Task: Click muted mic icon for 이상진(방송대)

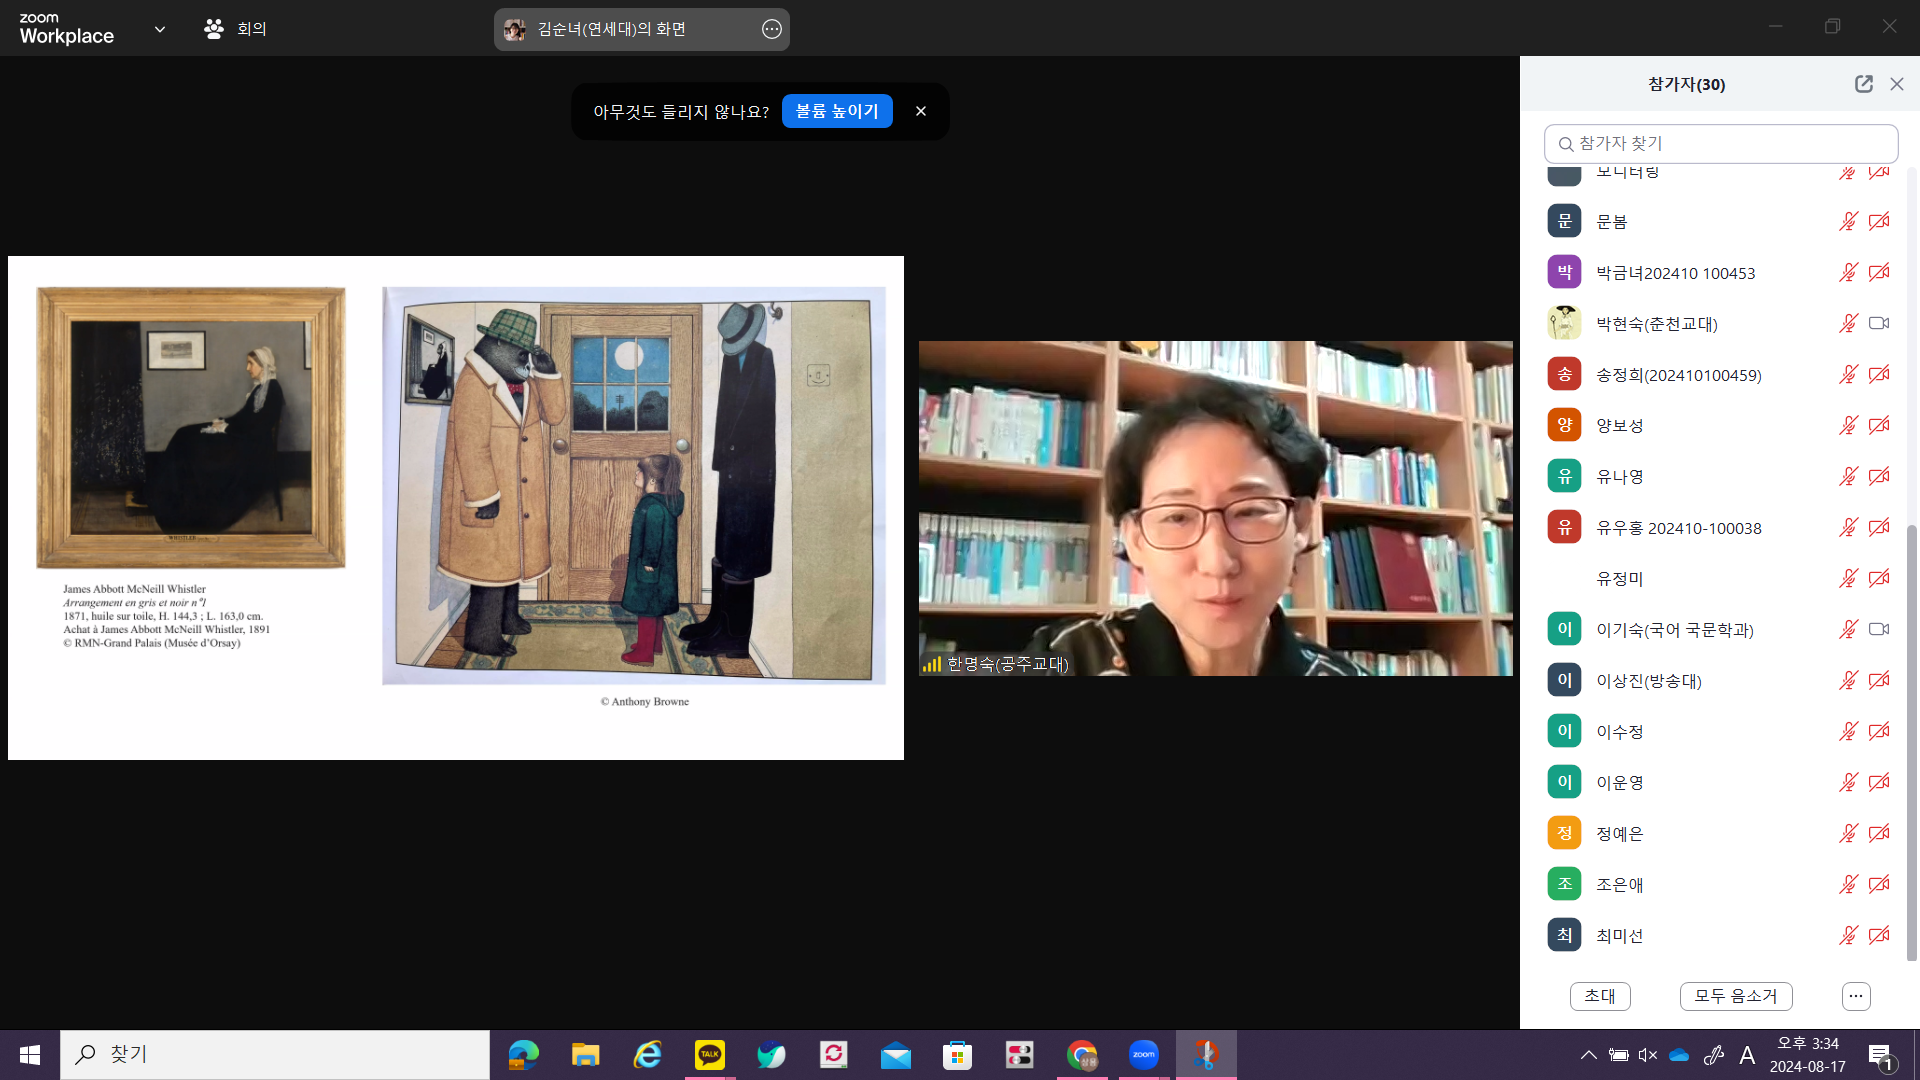Action: click(1848, 680)
